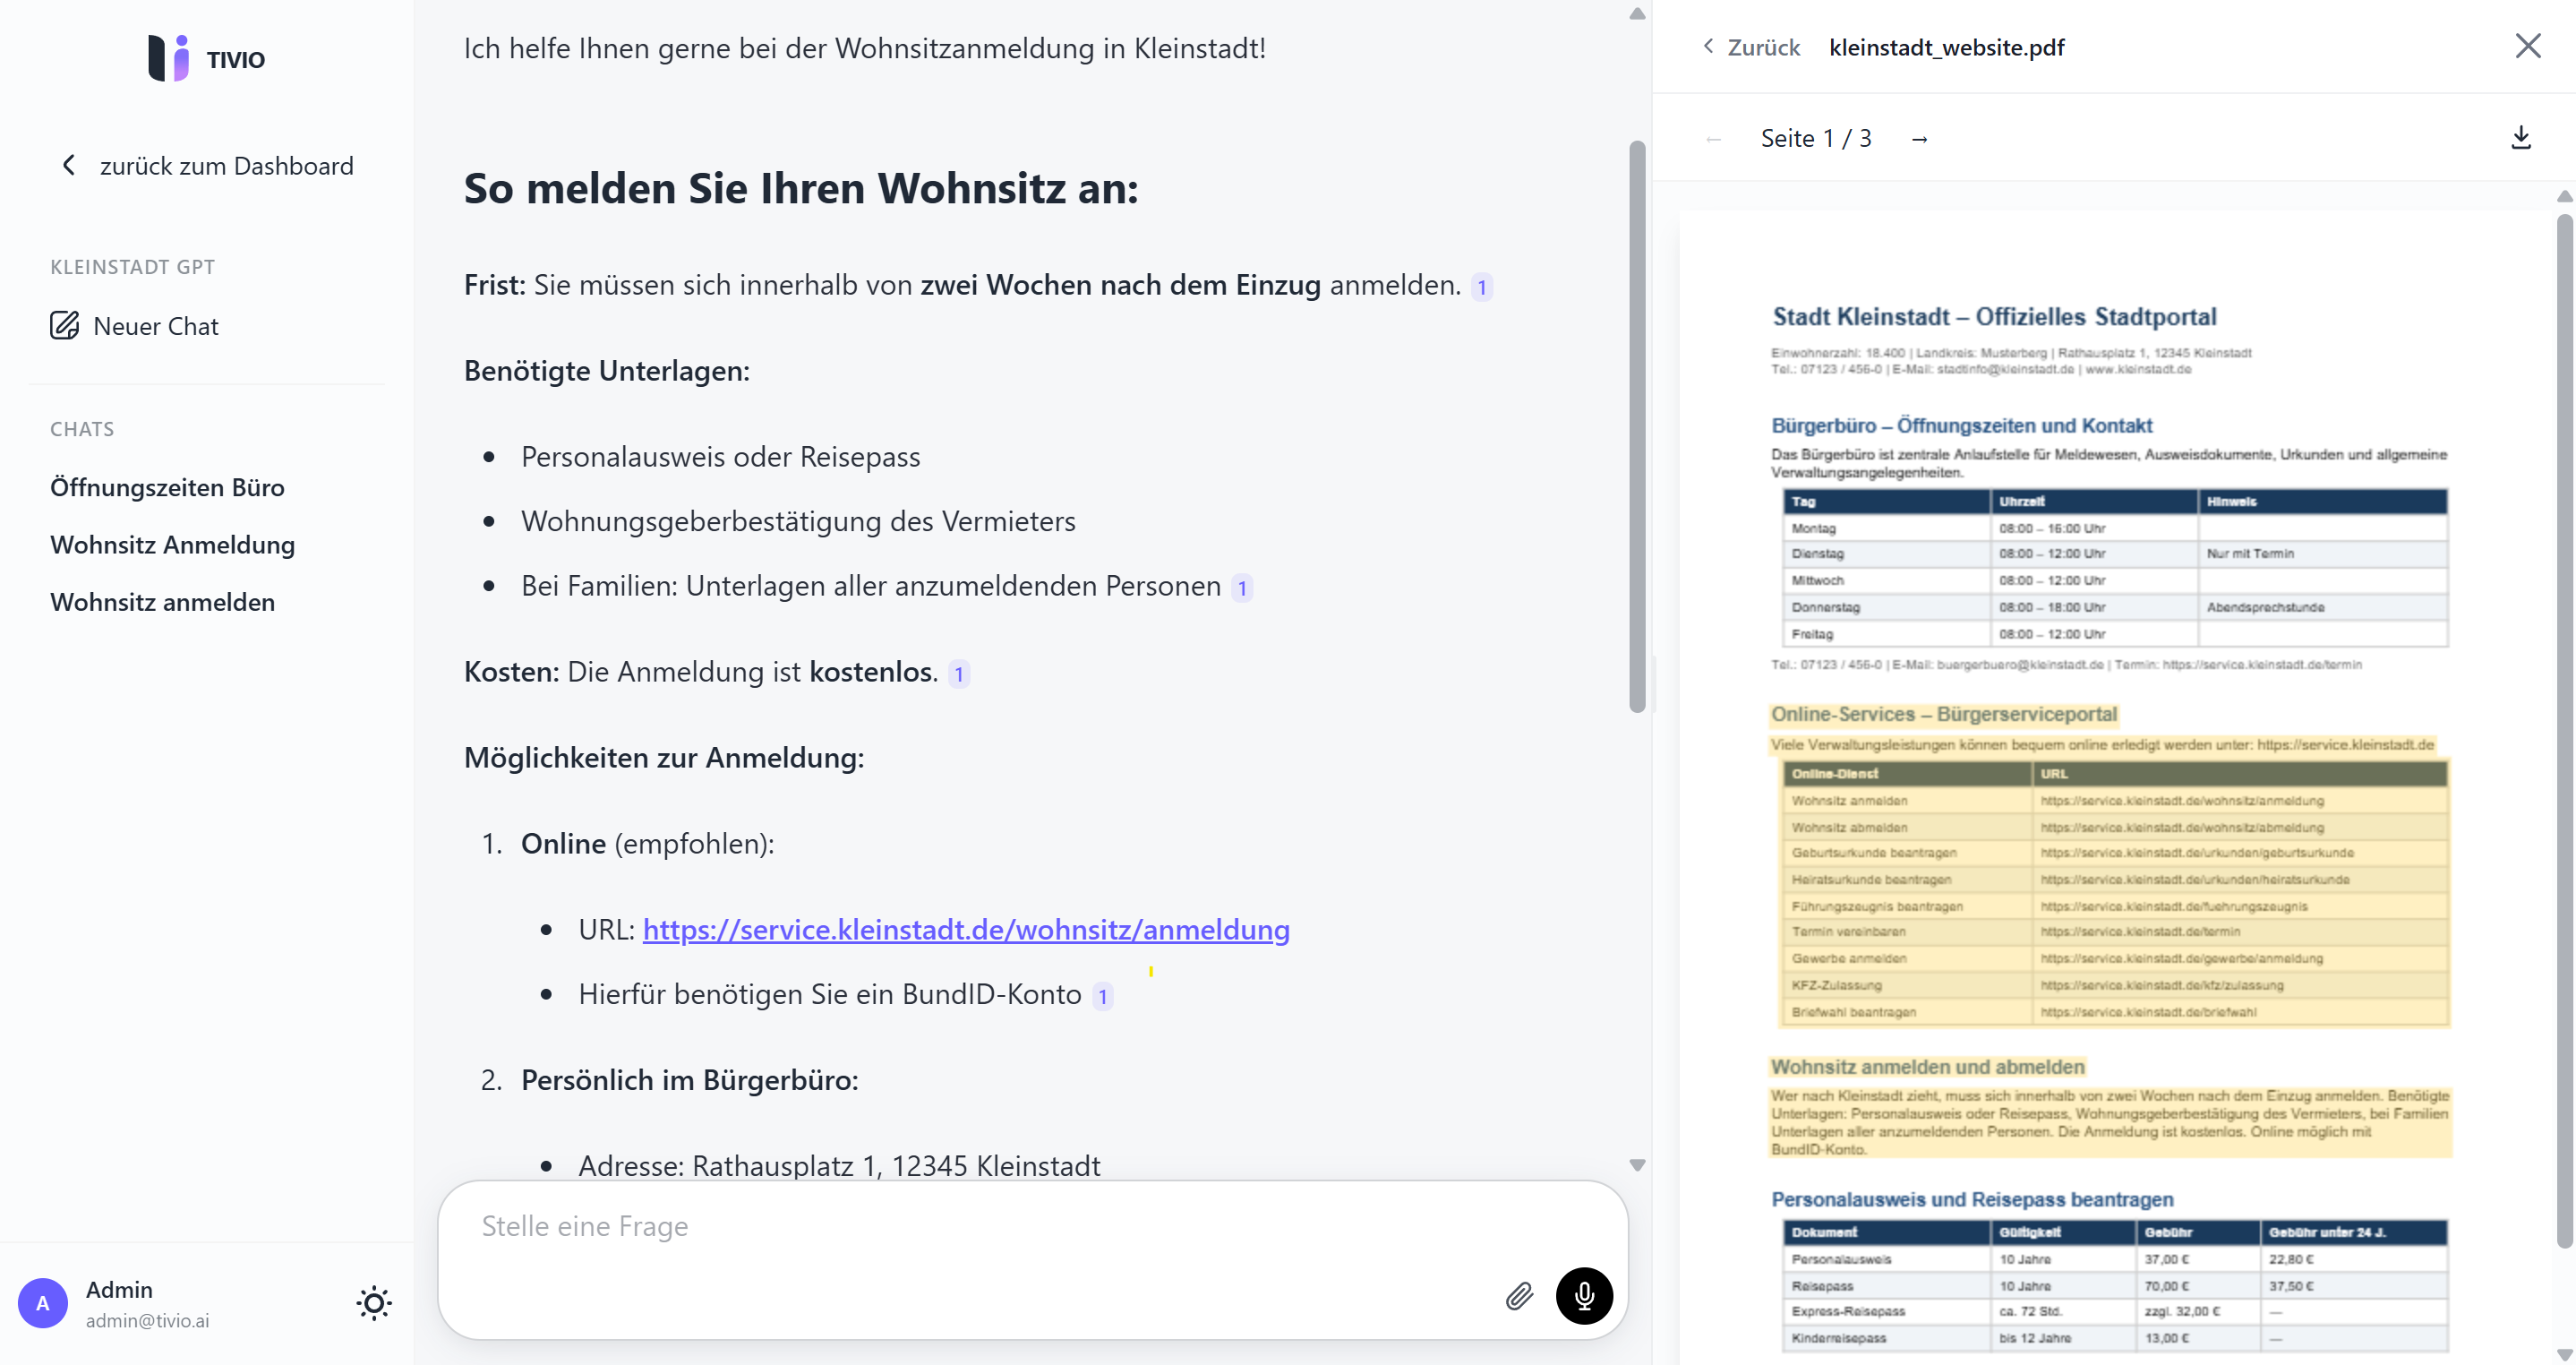2576x1365 pixels.
Task: Close the PDF viewer panel
Action: (x=2527, y=46)
